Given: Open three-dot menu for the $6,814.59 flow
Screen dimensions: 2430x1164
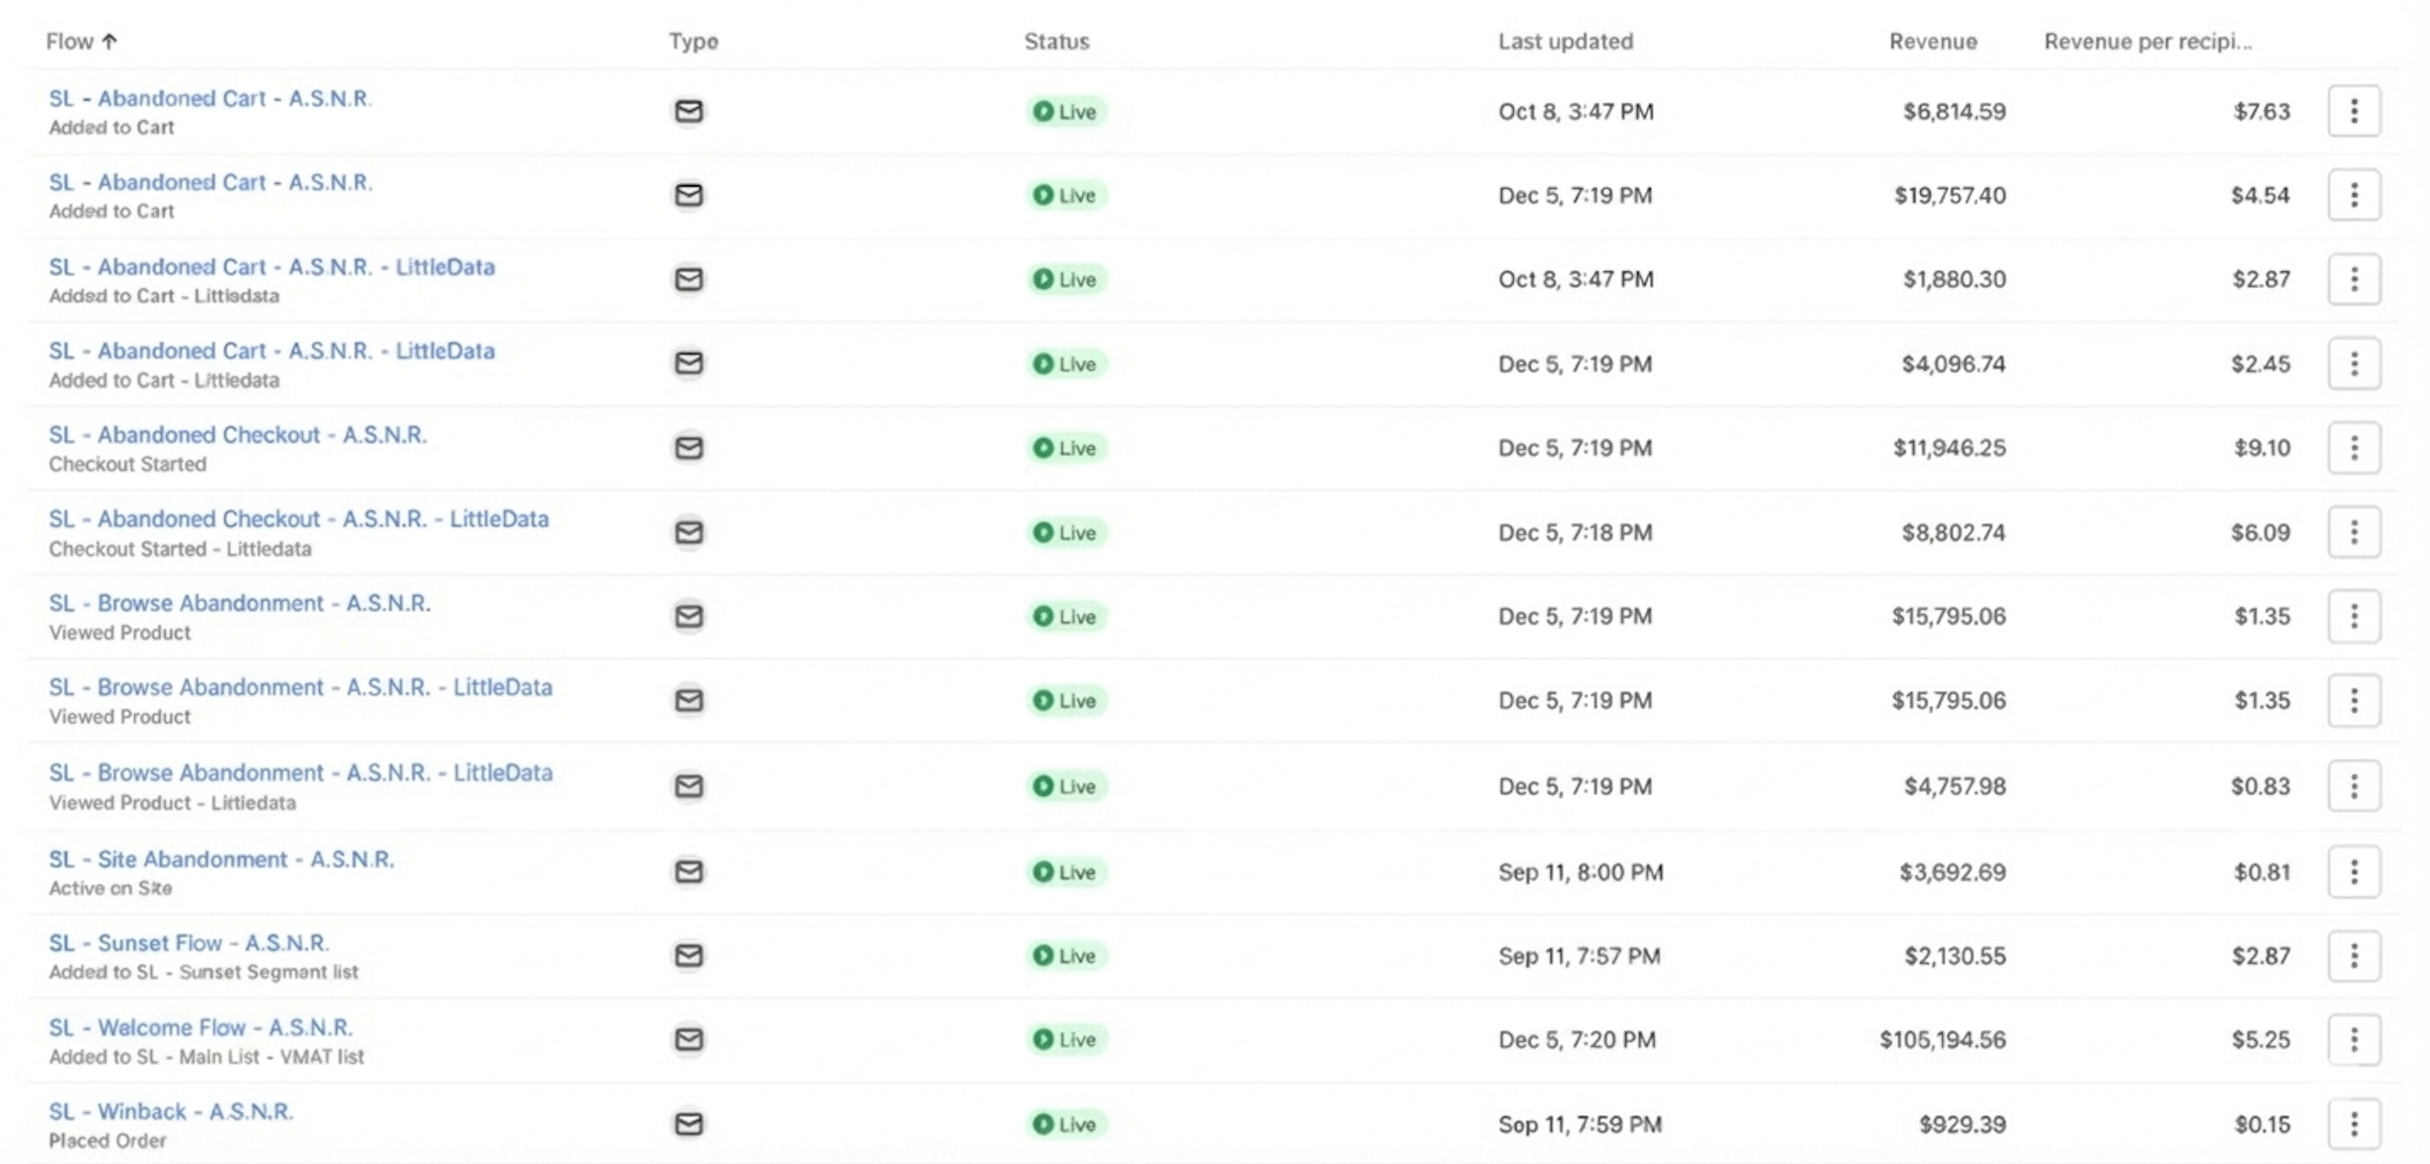Looking at the screenshot, I should [x=2353, y=111].
